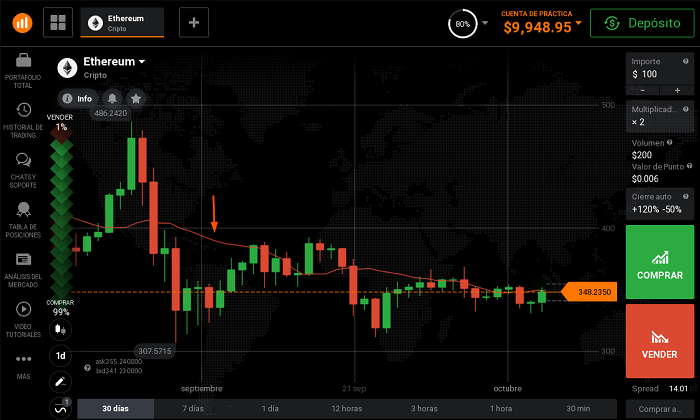Open the Cierre auto settings

tap(660, 204)
